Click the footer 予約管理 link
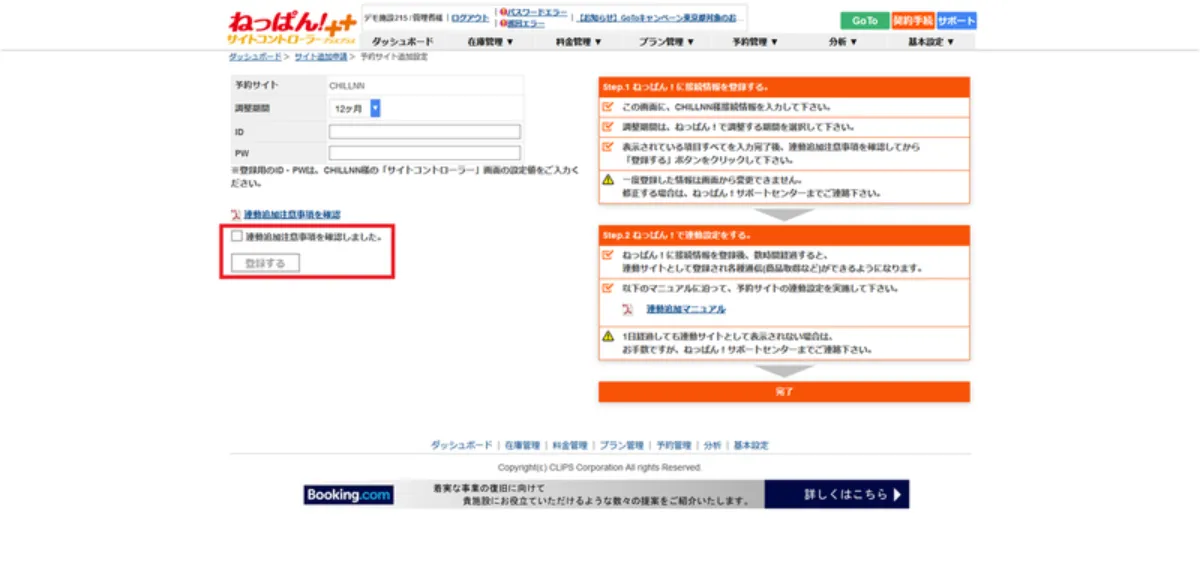 tap(673, 445)
